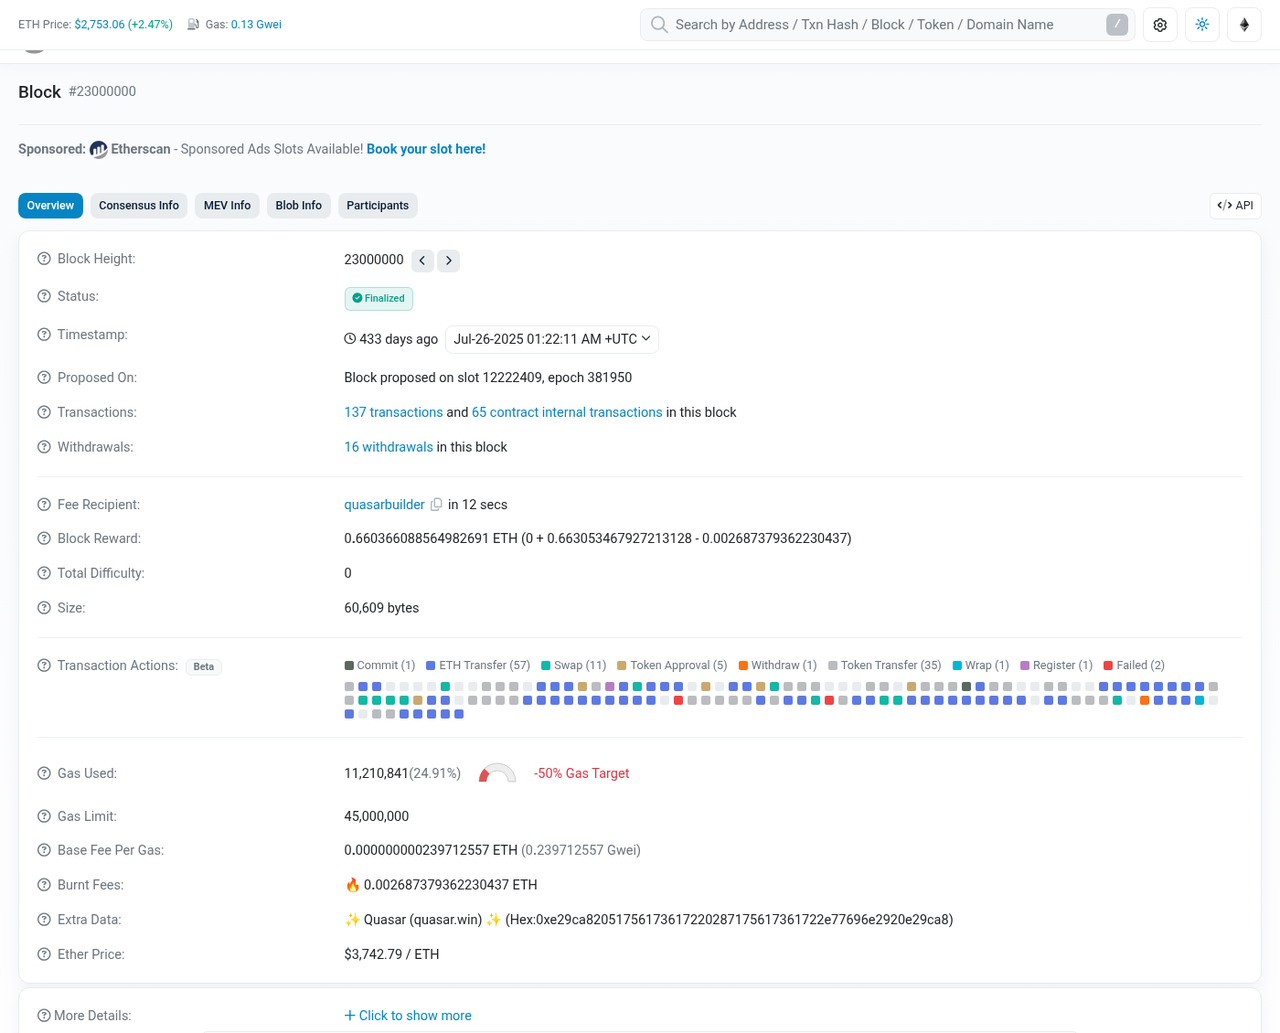This screenshot has height=1033, width=1280.
Task: Go to the next block
Action: click(448, 260)
